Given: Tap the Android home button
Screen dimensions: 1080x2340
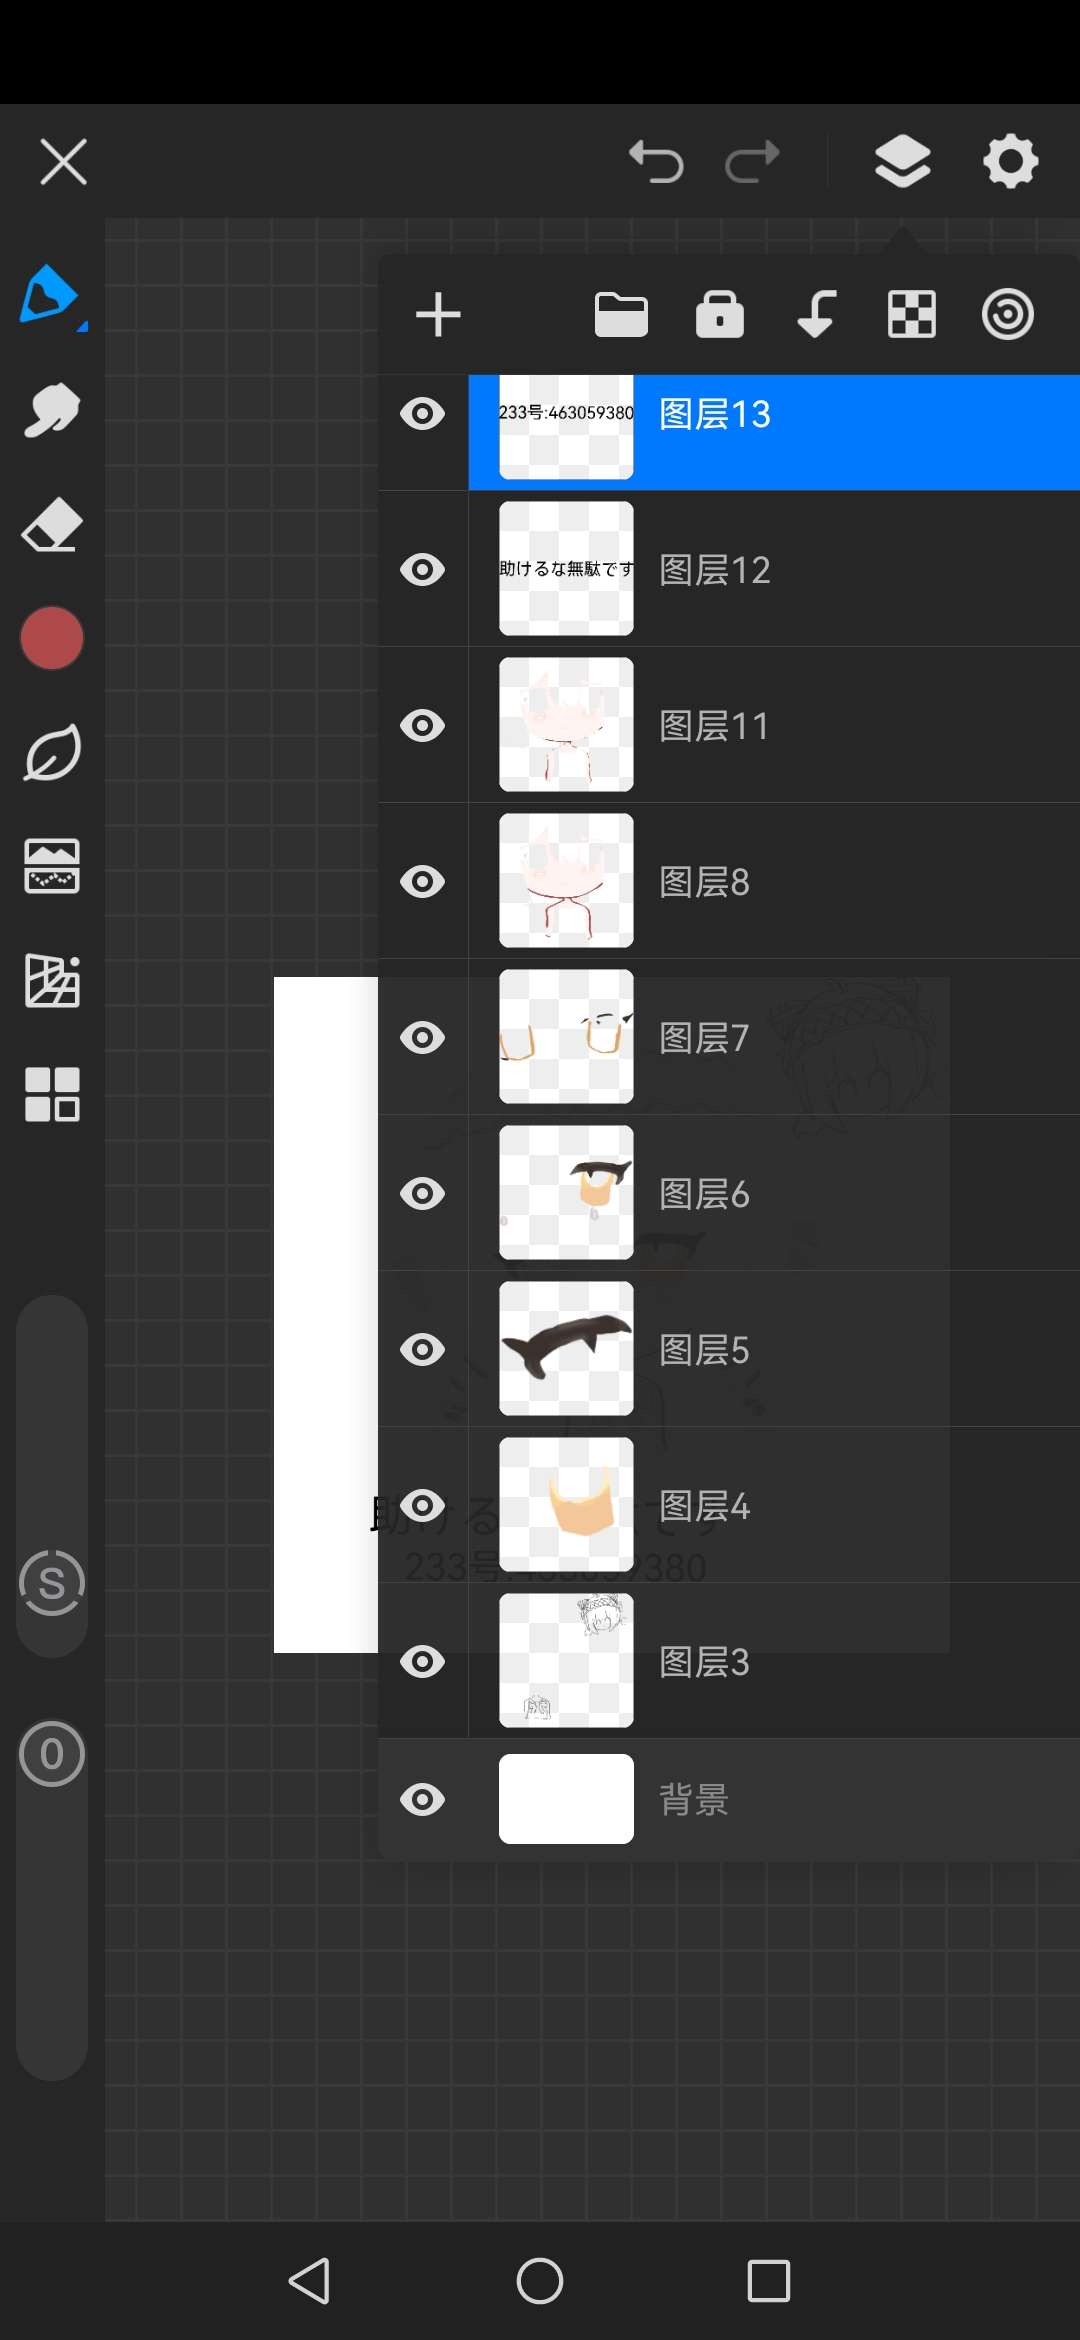Looking at the screenshot, I should coord(540,2281).
